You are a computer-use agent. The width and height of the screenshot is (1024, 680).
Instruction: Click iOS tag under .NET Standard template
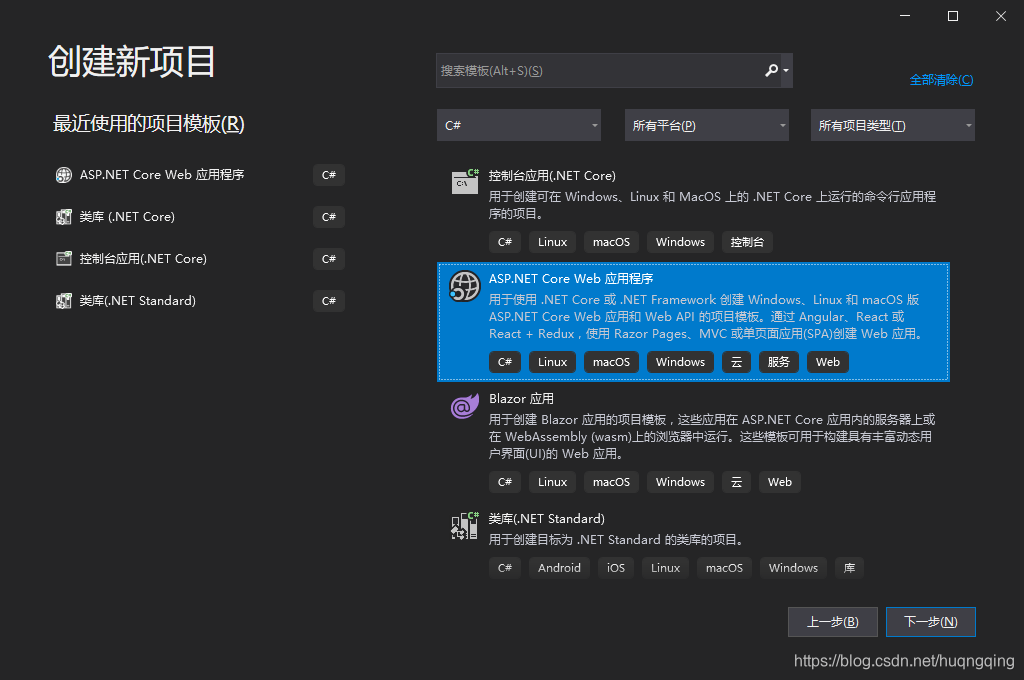(616, 568)
